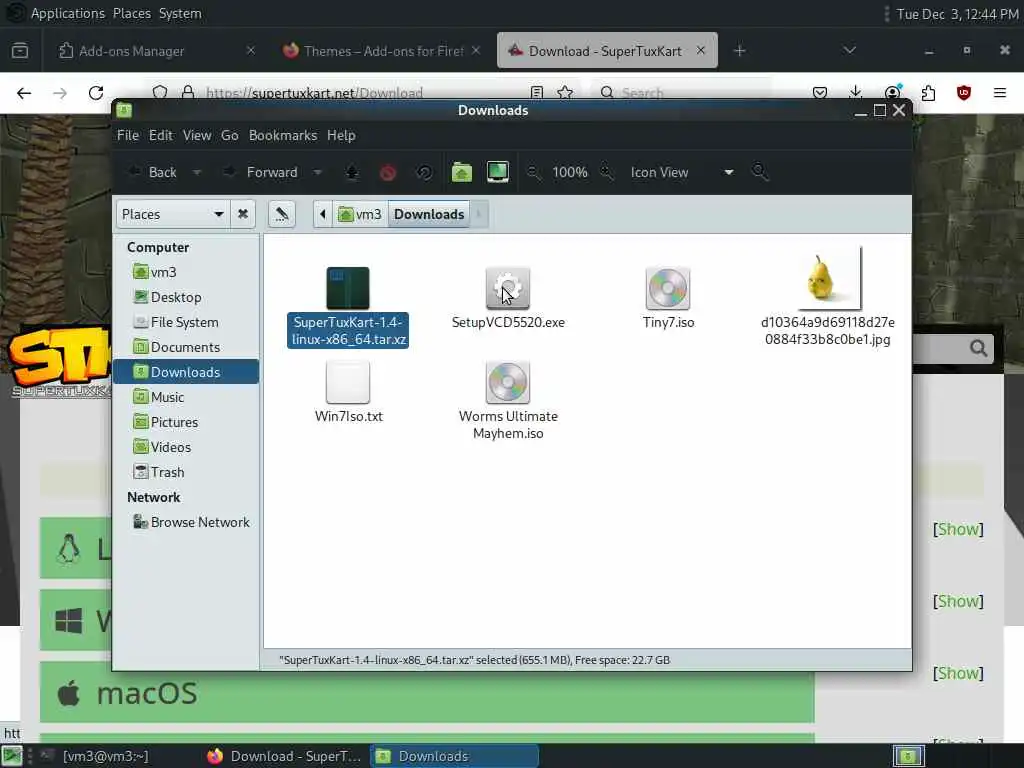Viewport: 1024px width, 768px height.
Task: Select Videos in the sidebar
Action: point(187,447)
